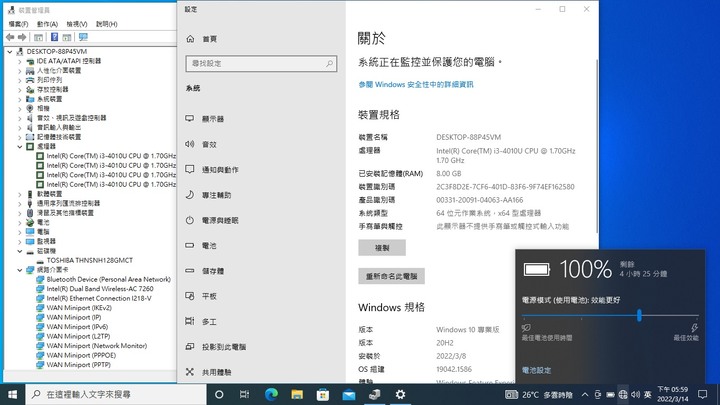This screenshot has height=405, width=720.
Task: Expand the 監視器 monitors node
Action: [x=20, y=242]
